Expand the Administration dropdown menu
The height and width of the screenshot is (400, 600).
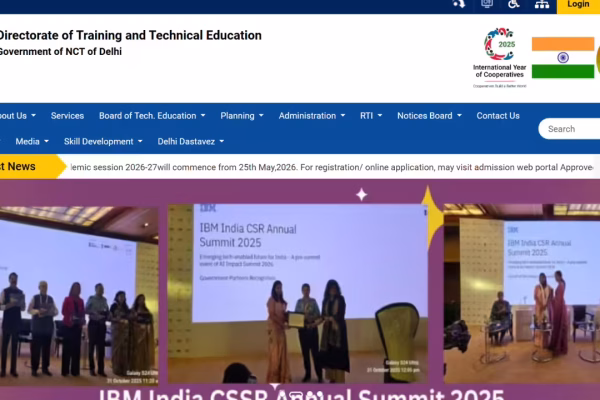[311, 116]
